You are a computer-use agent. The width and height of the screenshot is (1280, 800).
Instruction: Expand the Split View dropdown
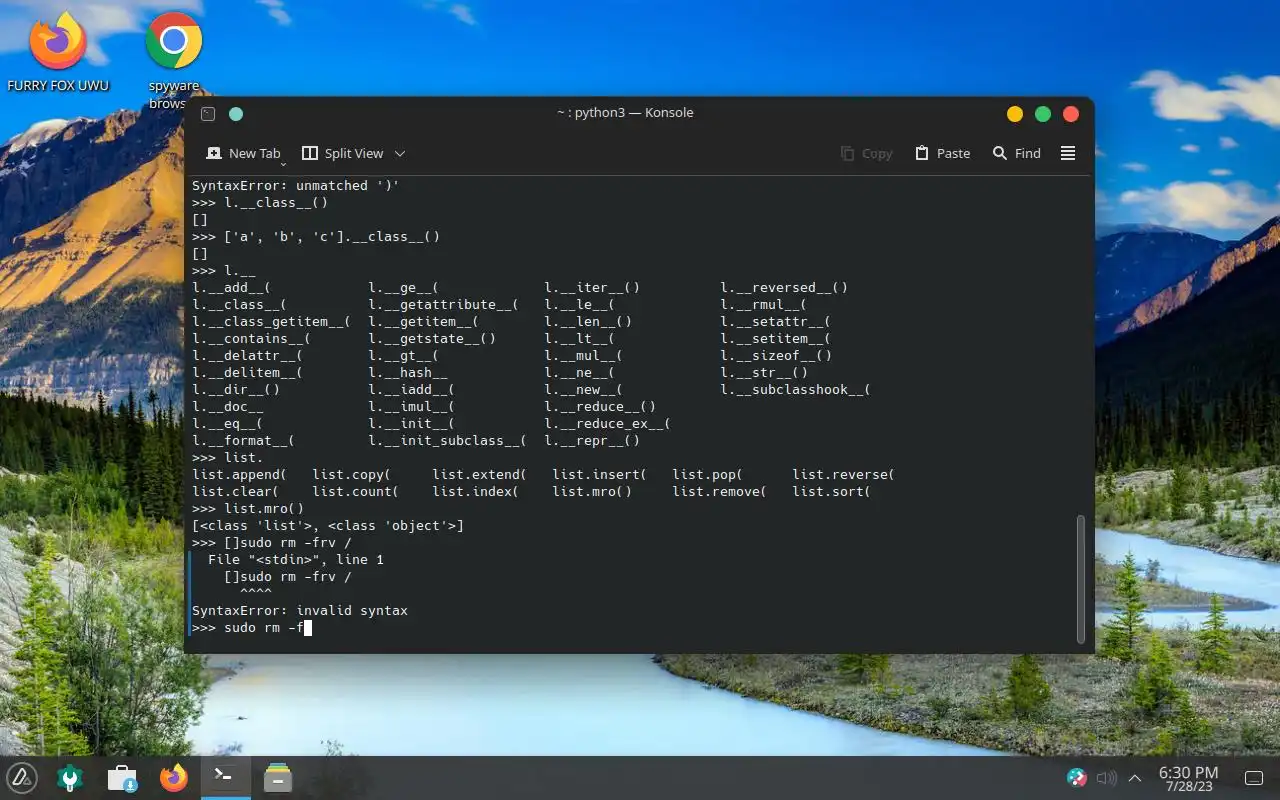click(x=400, y=153)
